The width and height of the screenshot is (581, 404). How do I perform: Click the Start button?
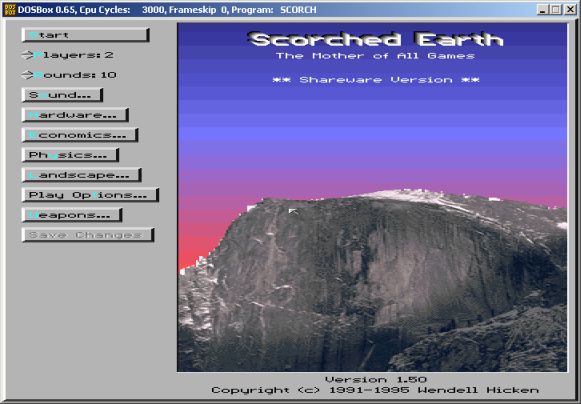pos(86,35)
